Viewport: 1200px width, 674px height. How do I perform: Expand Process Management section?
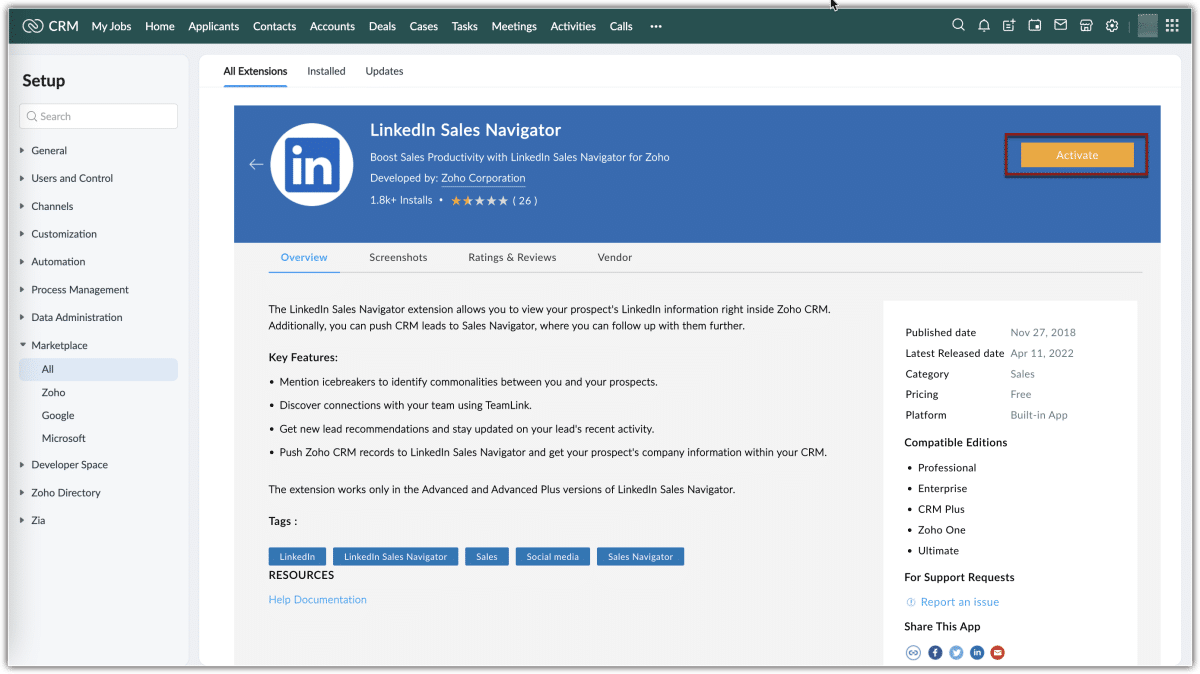tap(80, 290)
